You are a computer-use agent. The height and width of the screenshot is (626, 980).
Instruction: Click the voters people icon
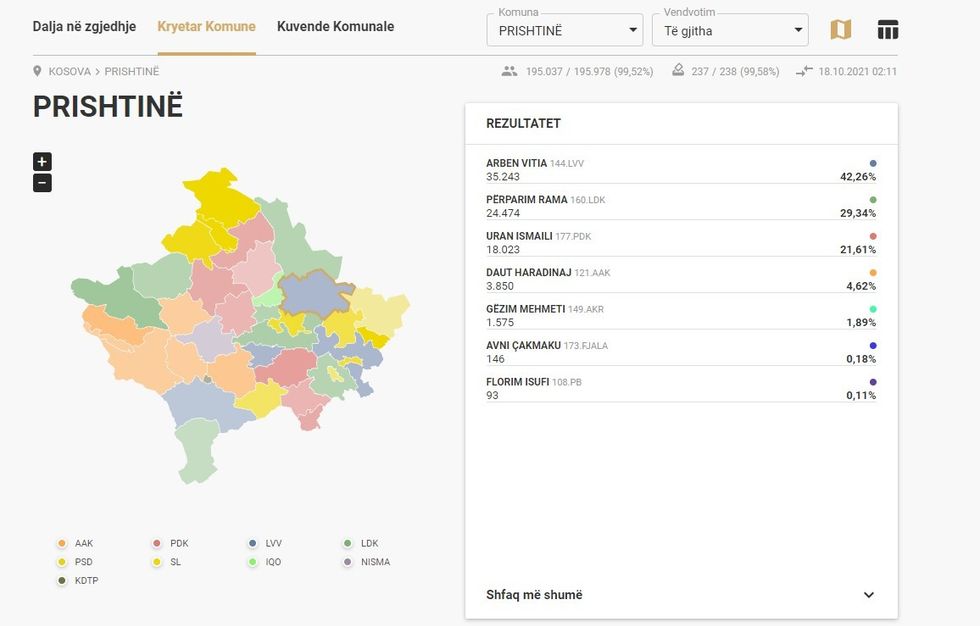tap(510, 71)
